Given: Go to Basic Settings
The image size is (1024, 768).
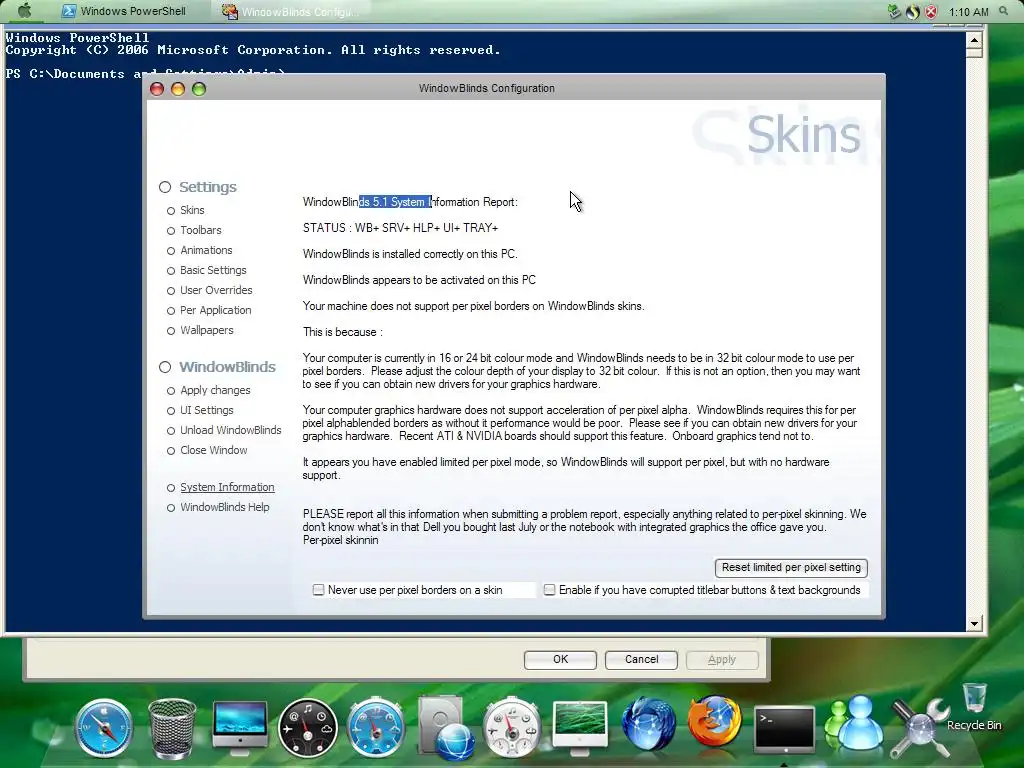Looking at the screenshot, I should pyautogui.click(x=213, y=270).
